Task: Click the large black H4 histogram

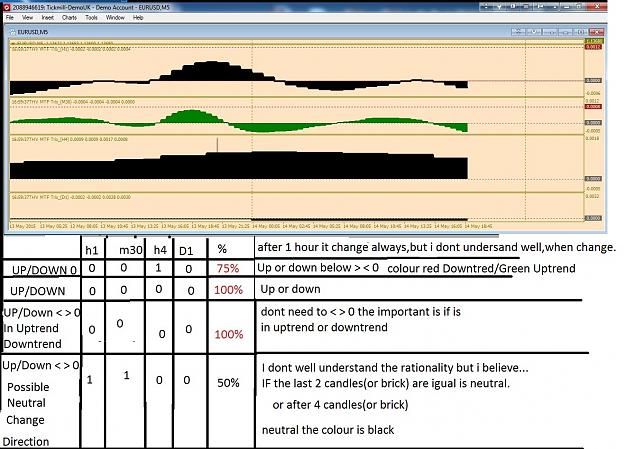Action: 239,165
